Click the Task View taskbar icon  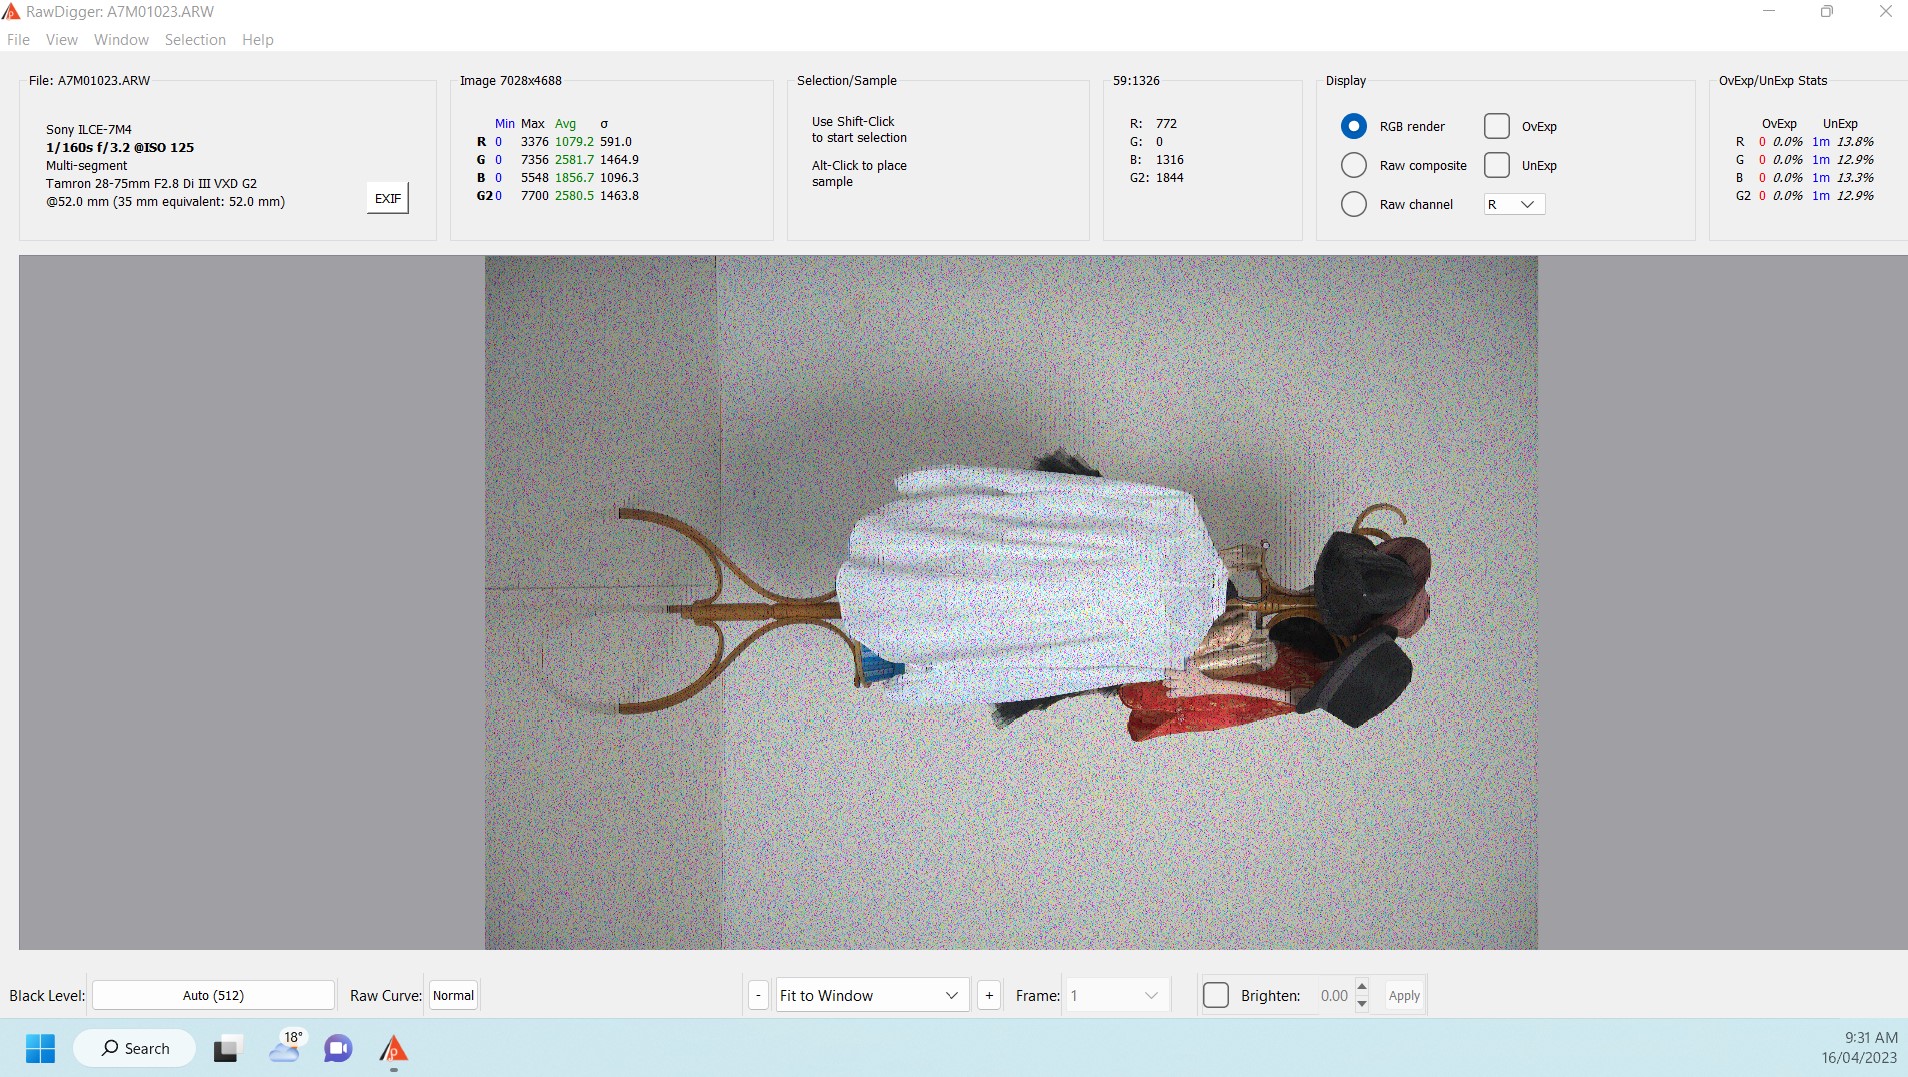[x=227, y=1048]
